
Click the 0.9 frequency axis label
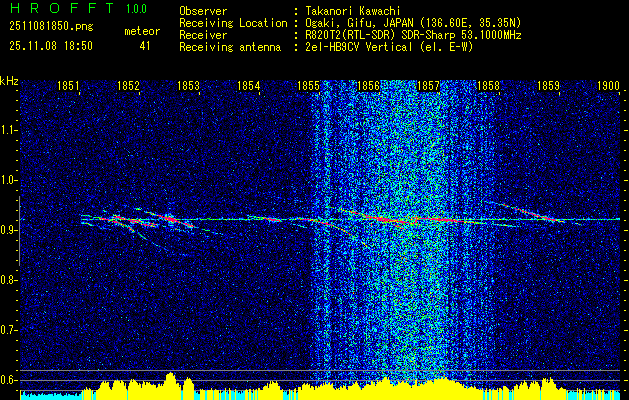pos(9,230)
